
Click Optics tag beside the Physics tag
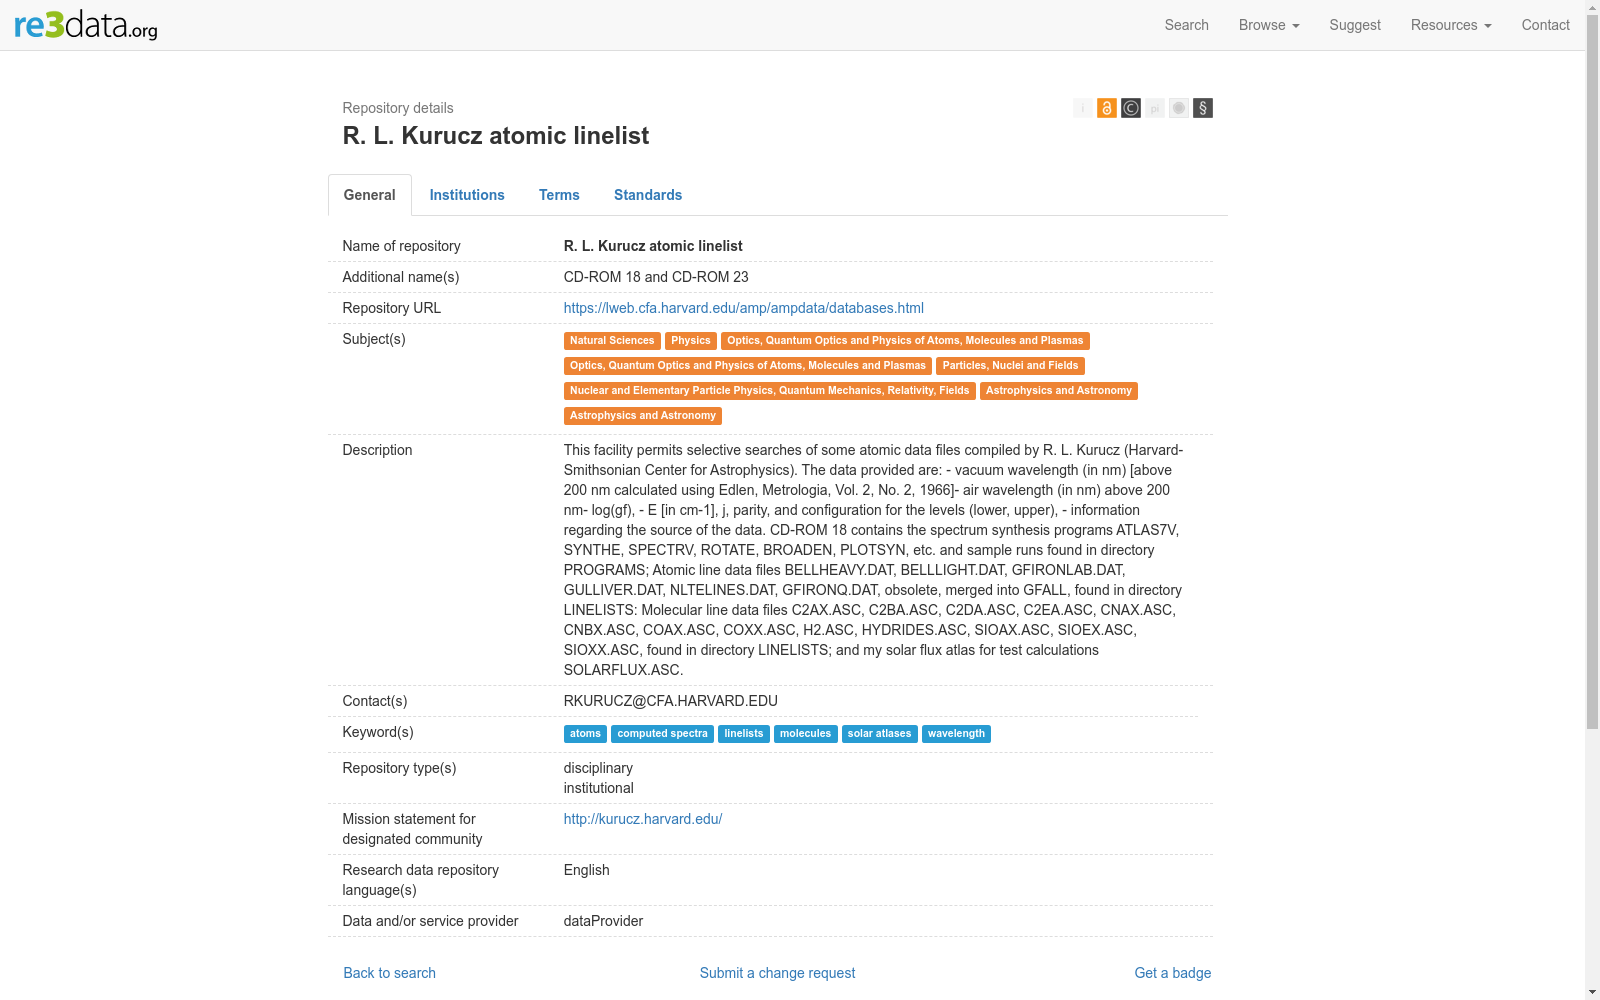pos(905,341)
